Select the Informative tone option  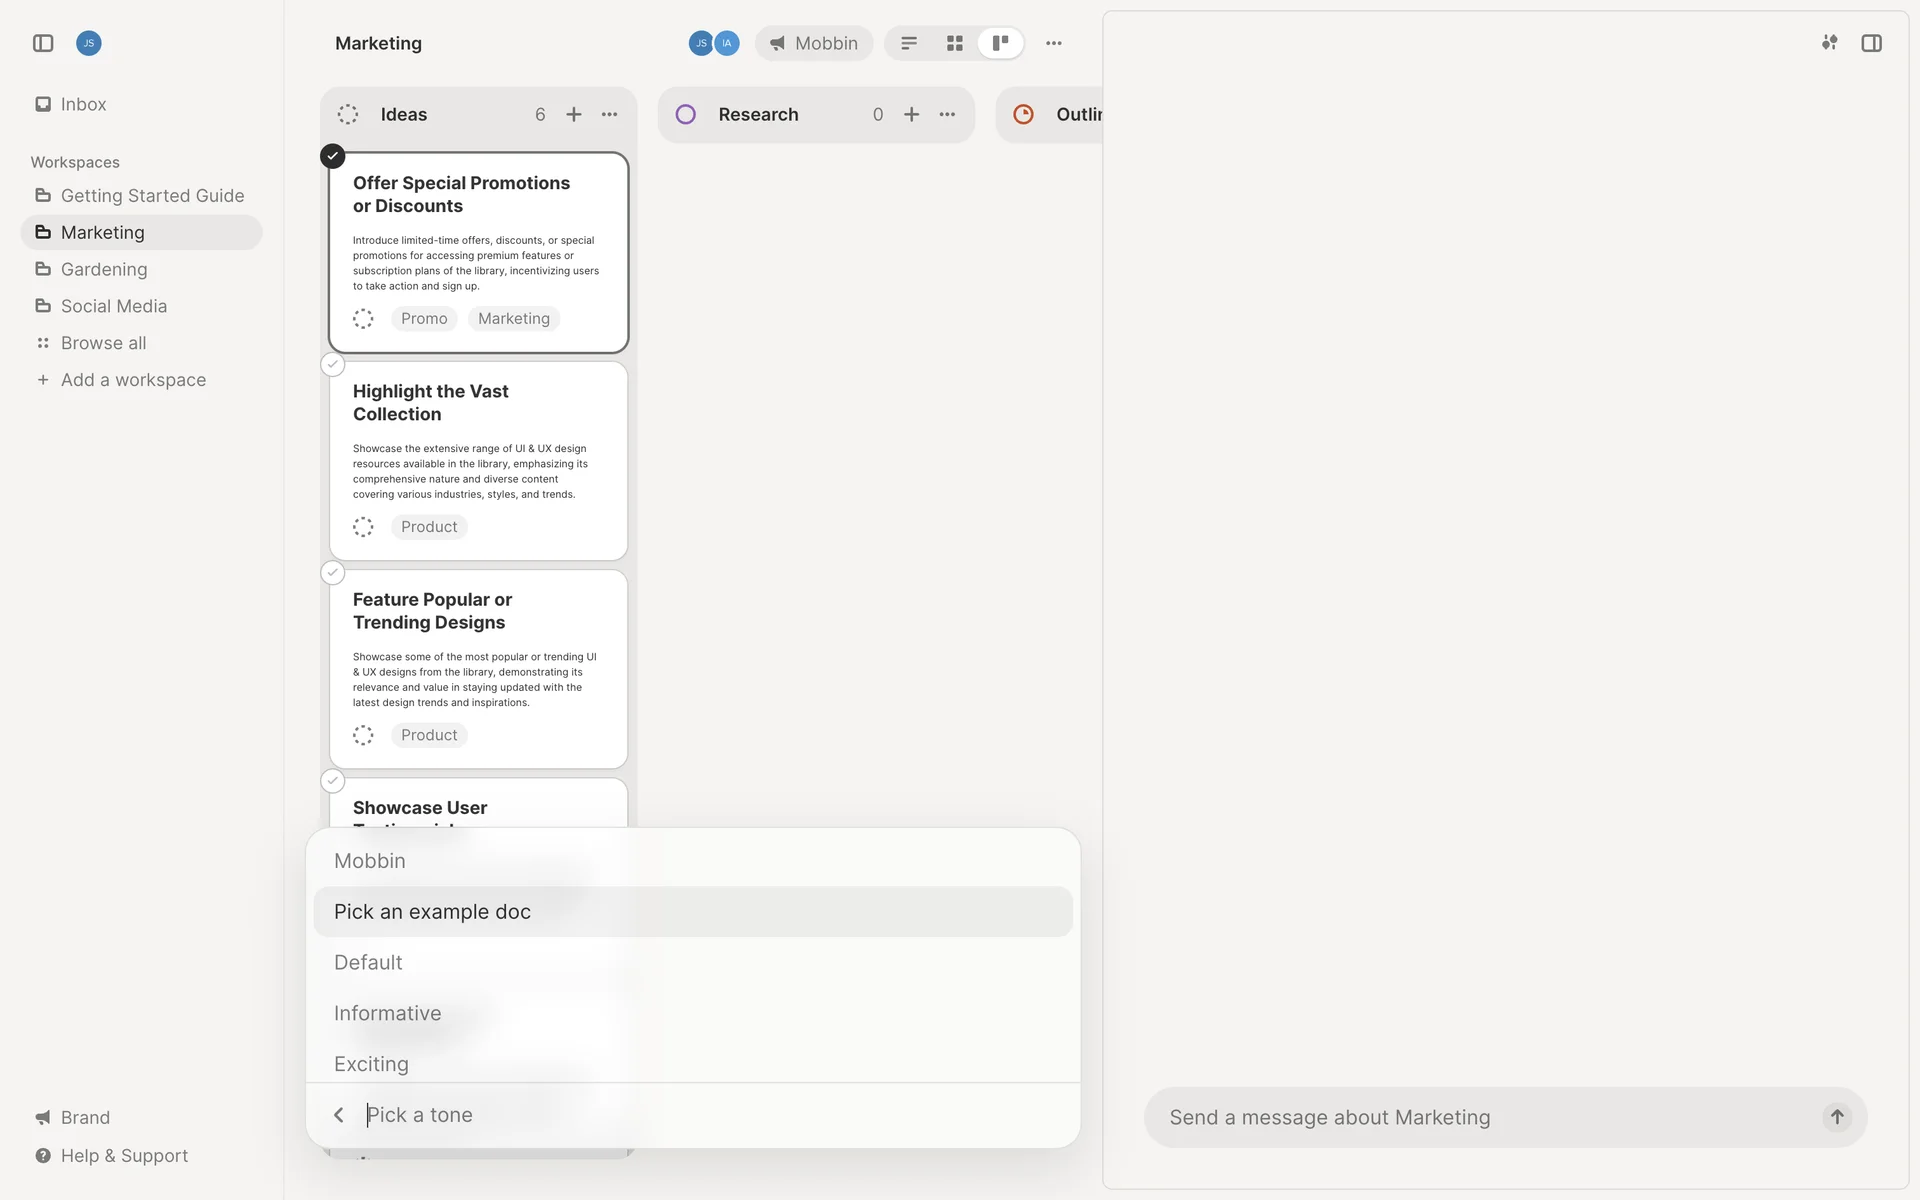(x=387, y=1013)
